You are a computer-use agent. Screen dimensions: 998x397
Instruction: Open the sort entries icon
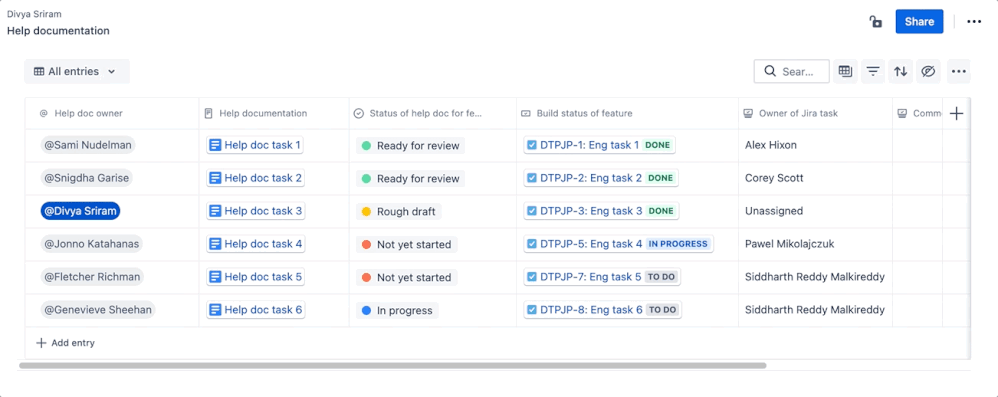point(901,71)
